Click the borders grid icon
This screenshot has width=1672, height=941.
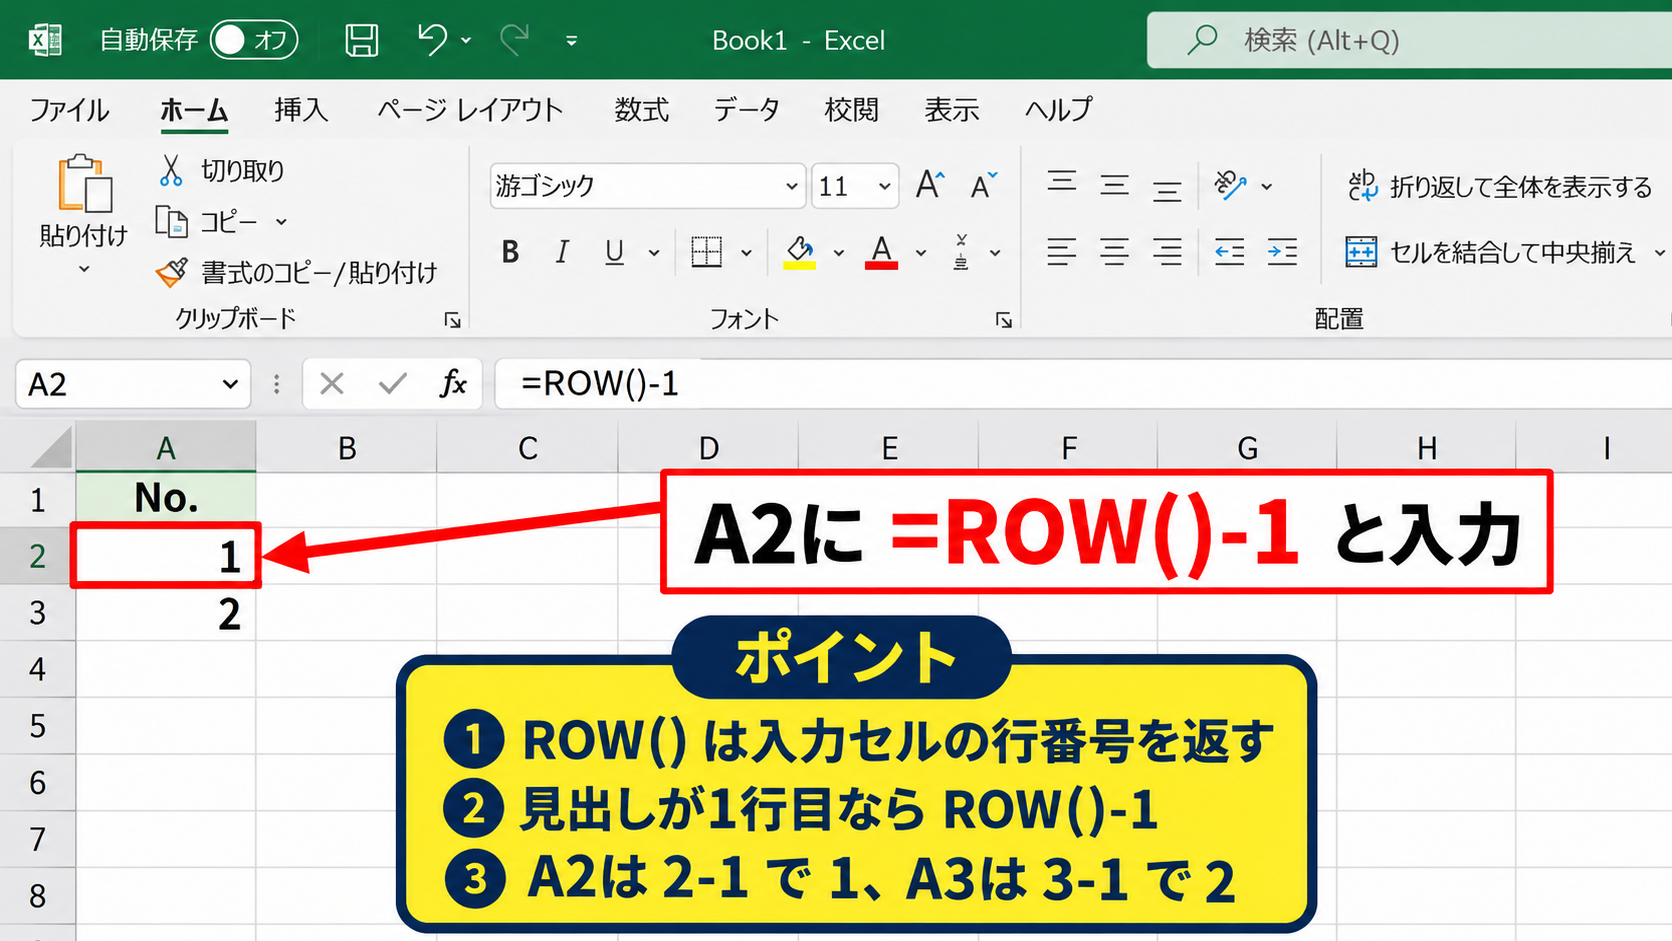pos(706,252)
